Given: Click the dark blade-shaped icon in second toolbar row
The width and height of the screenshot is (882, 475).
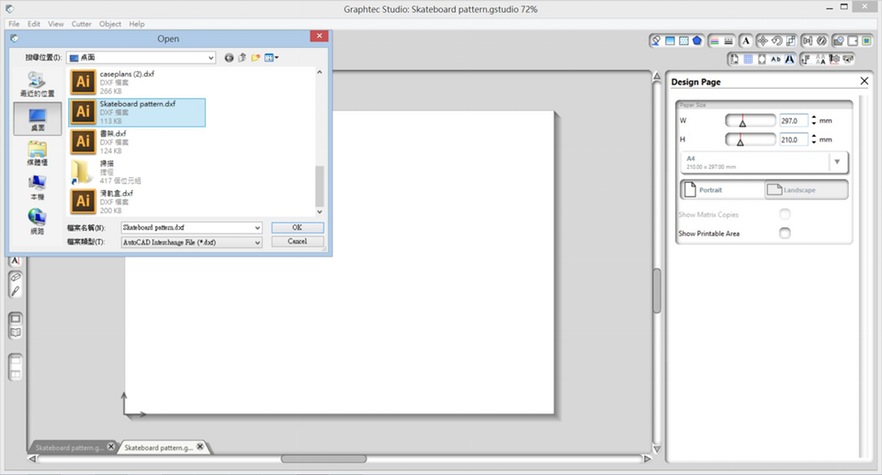Looking at the screenshot, I should coord(790,59).
